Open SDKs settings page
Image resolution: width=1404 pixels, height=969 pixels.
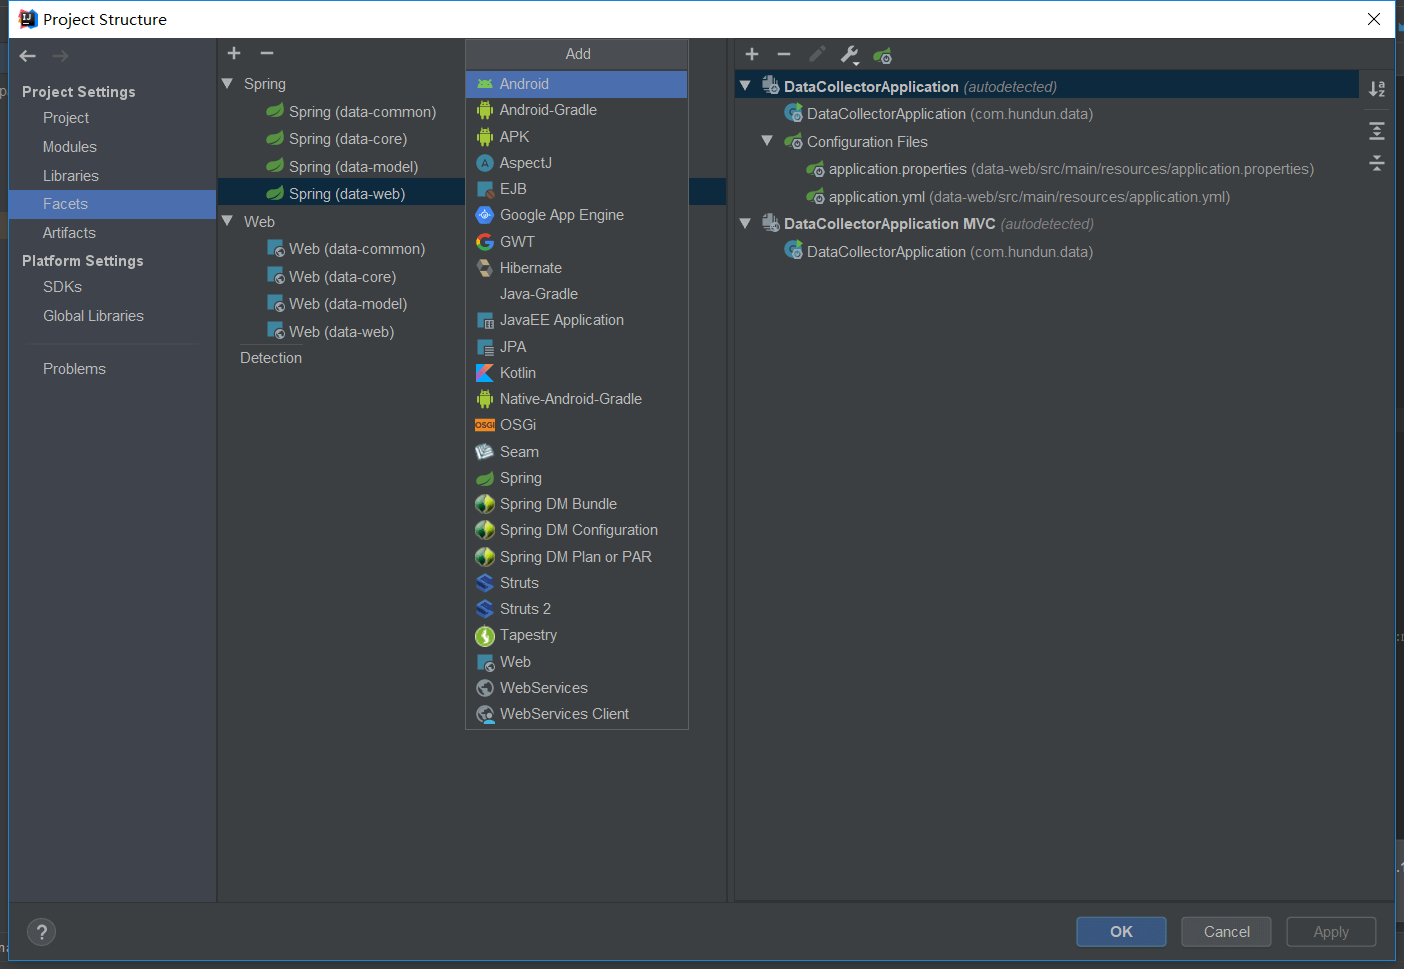[x=62, y=287]
